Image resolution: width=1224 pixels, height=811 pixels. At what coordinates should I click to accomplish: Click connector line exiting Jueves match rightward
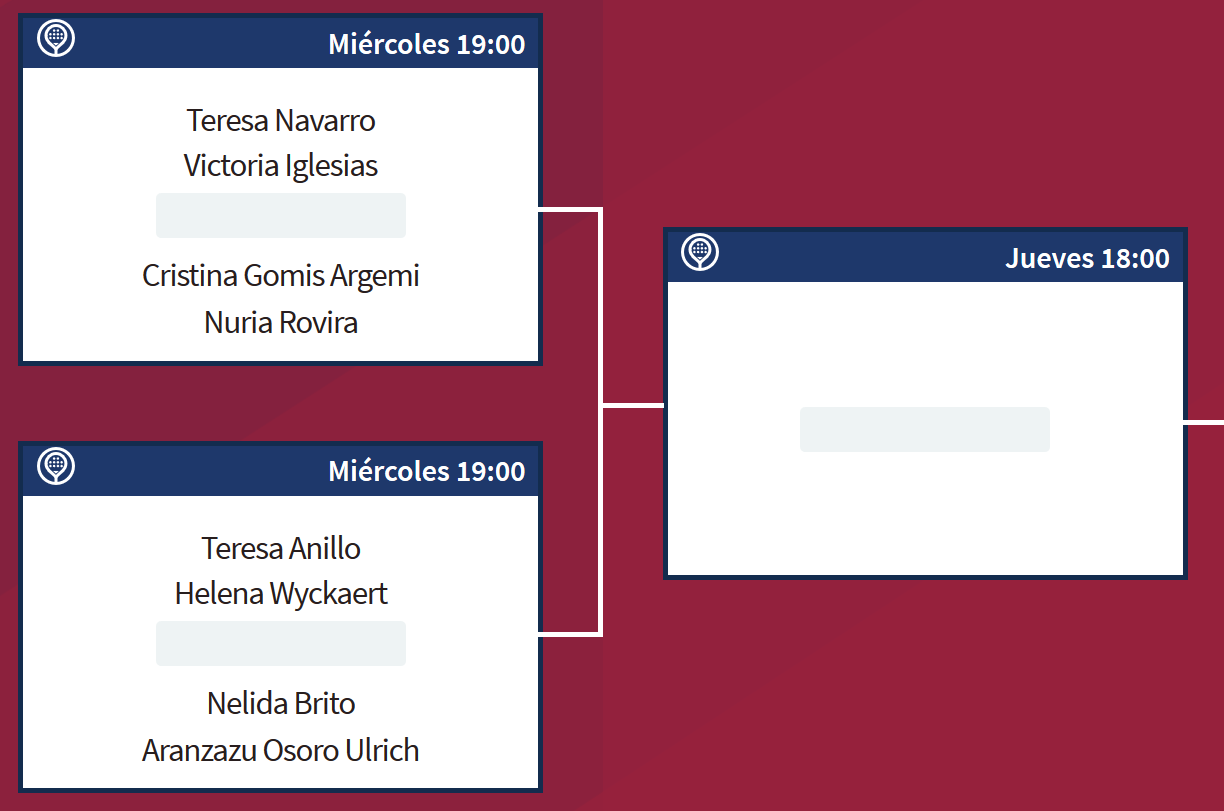pos(1205,422)
